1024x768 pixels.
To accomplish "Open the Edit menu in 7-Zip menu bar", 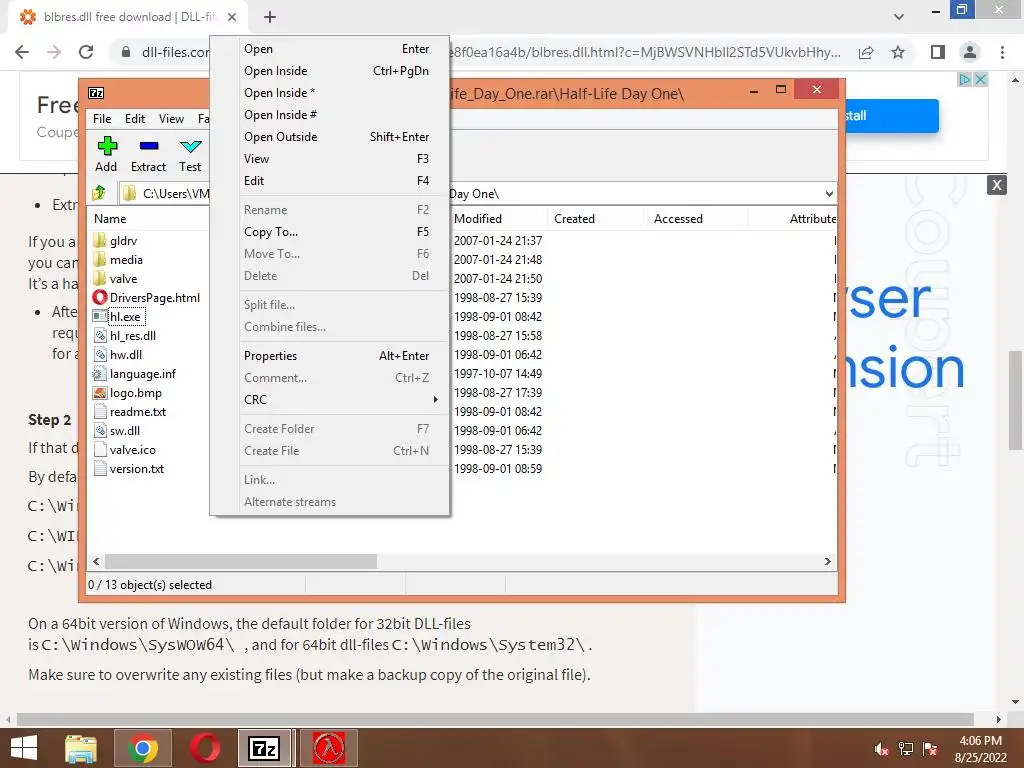I will (x=135, y=119).
